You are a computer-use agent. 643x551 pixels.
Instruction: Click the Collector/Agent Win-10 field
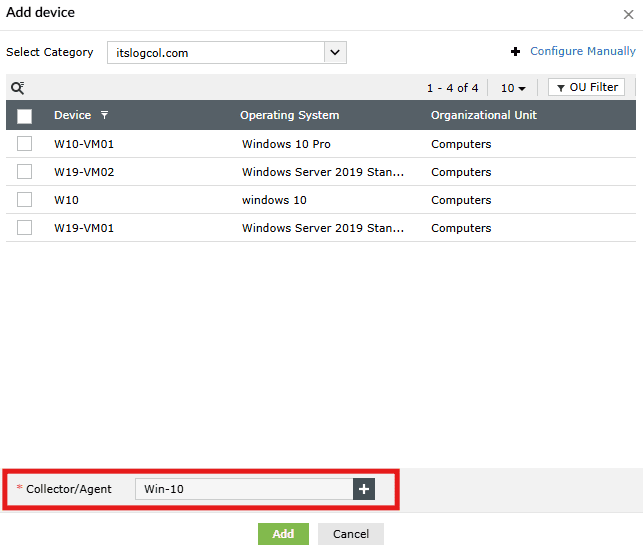pos(244,489)
